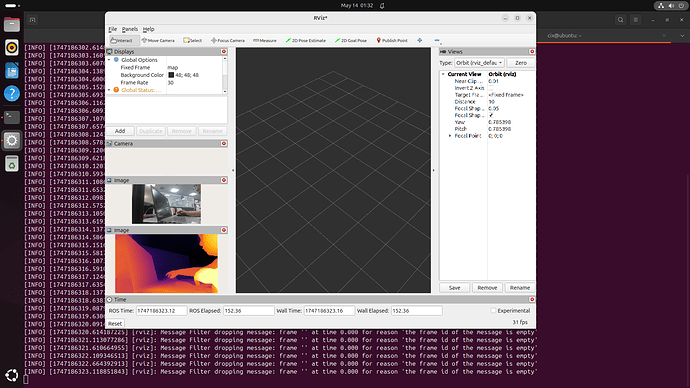Activate the Publish Point tool

tap(392, 40)
